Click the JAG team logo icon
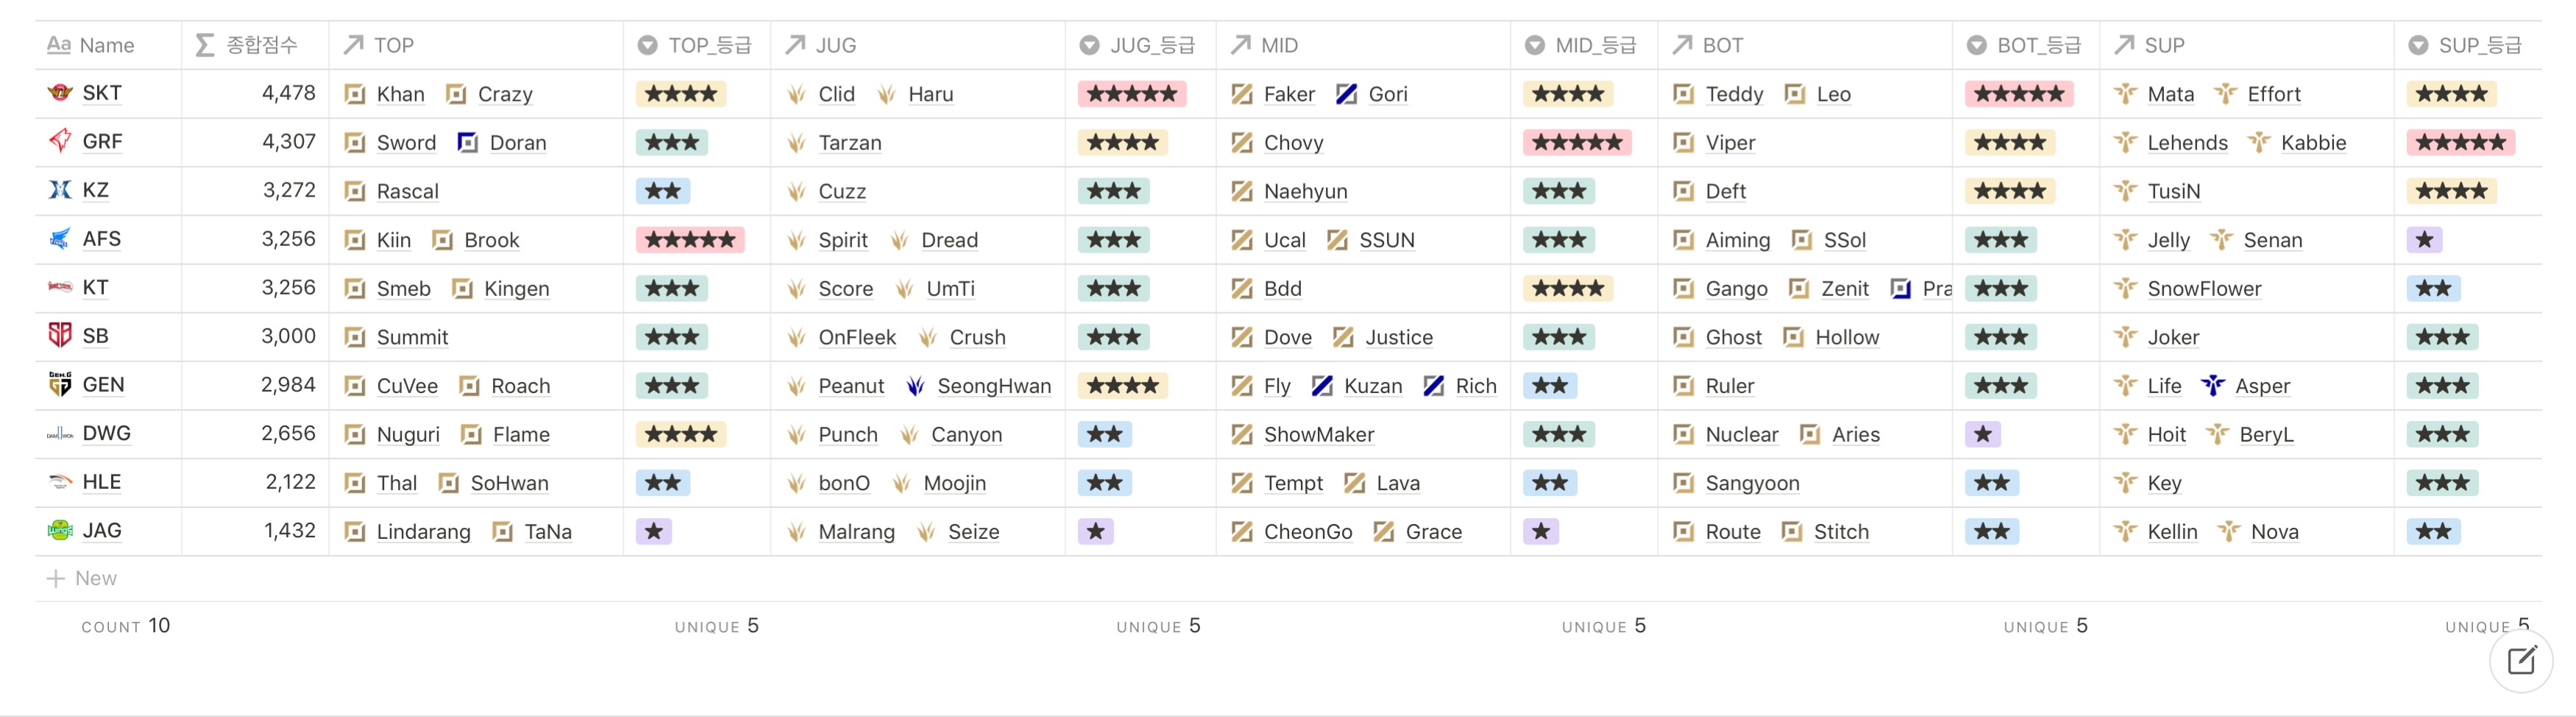This screenshot has width=2576, height=717. (60, 530)
